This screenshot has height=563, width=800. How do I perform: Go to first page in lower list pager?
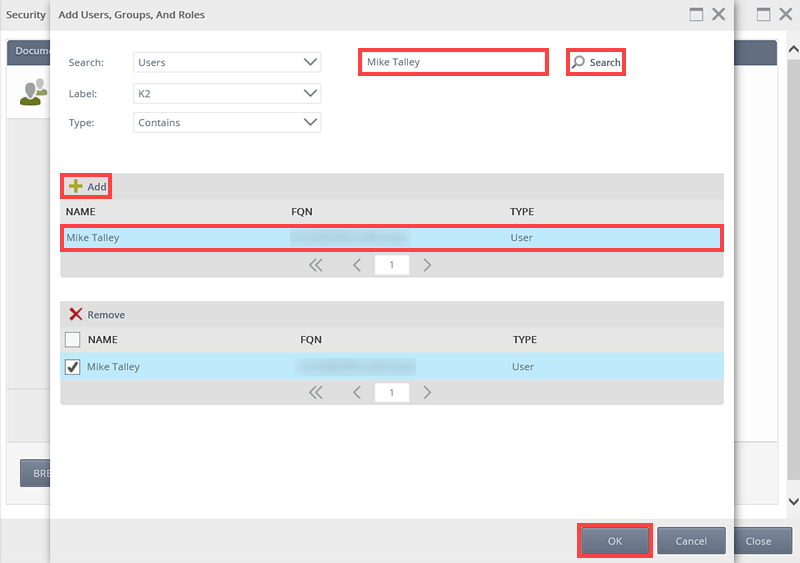(x=316, y=393)
